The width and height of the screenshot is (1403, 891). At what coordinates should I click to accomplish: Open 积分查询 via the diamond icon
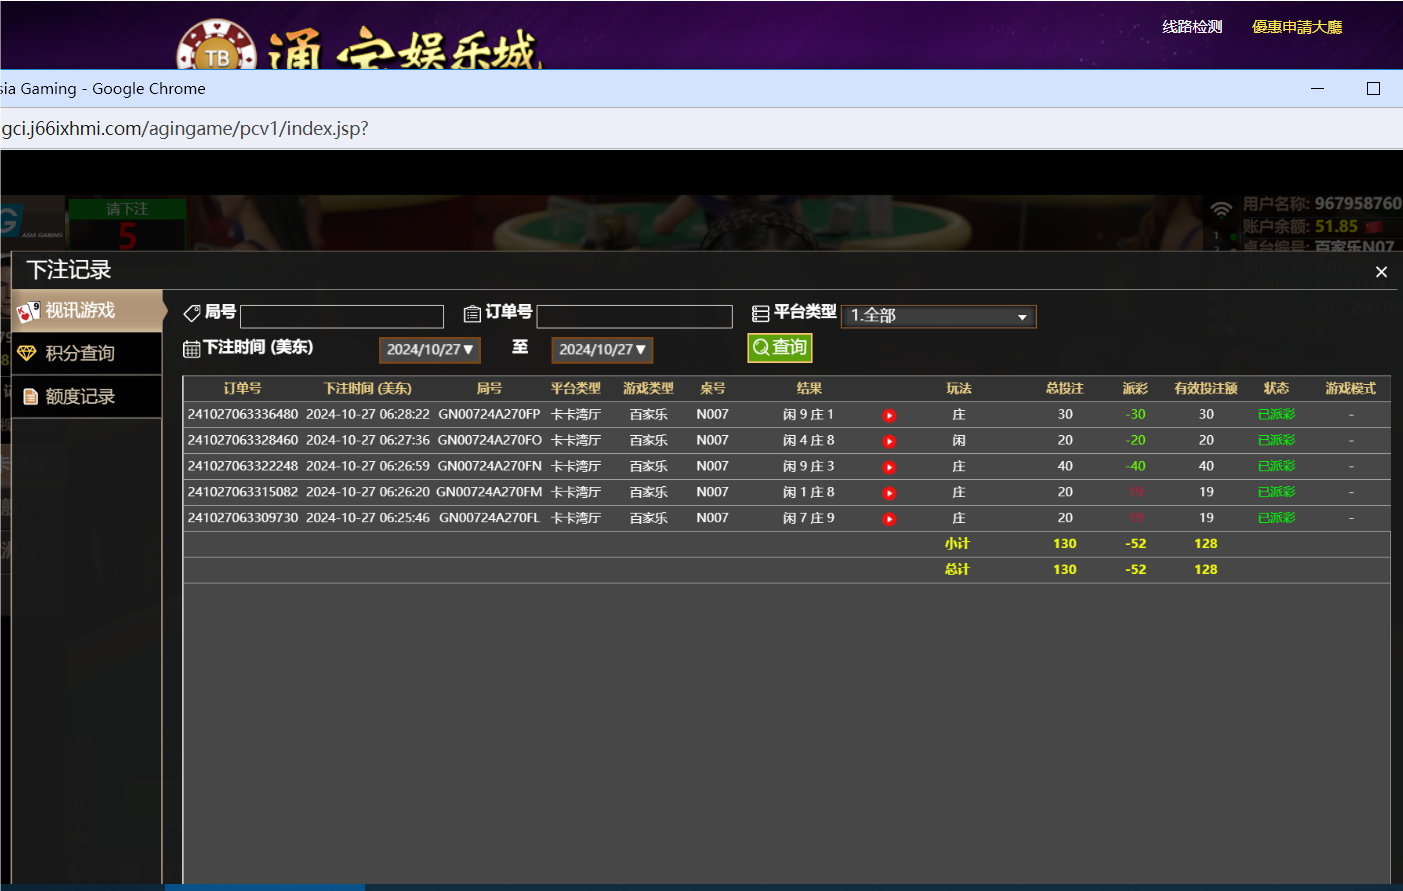(28, 354)
